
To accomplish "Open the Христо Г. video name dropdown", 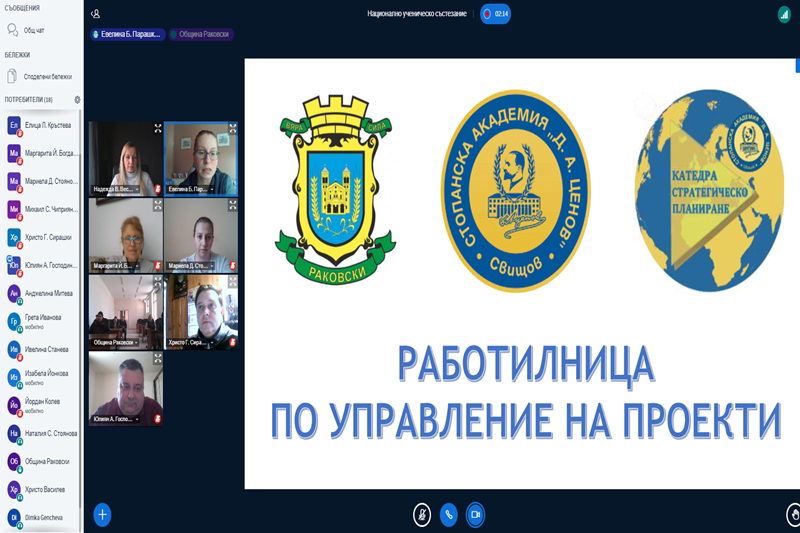I will coord(191,342).
